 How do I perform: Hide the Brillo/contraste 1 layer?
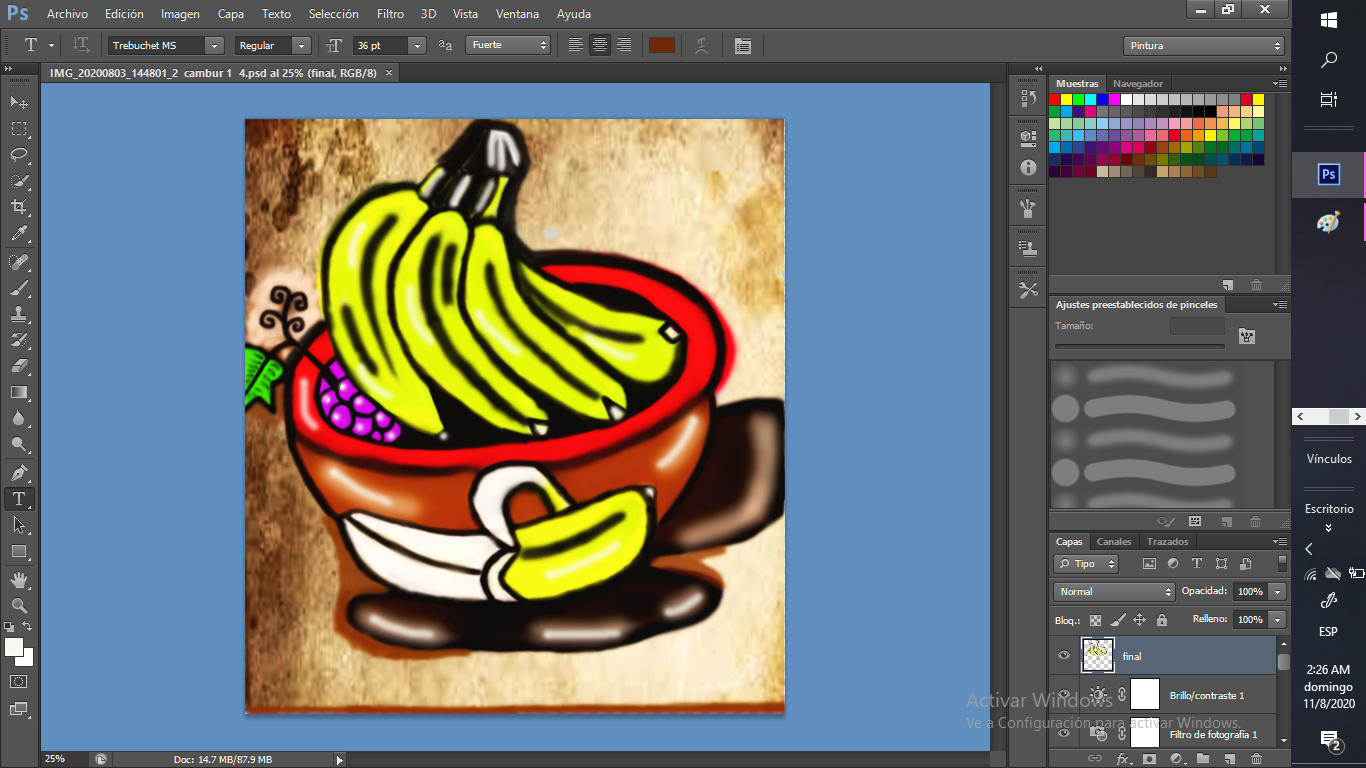pos(1064,694)
